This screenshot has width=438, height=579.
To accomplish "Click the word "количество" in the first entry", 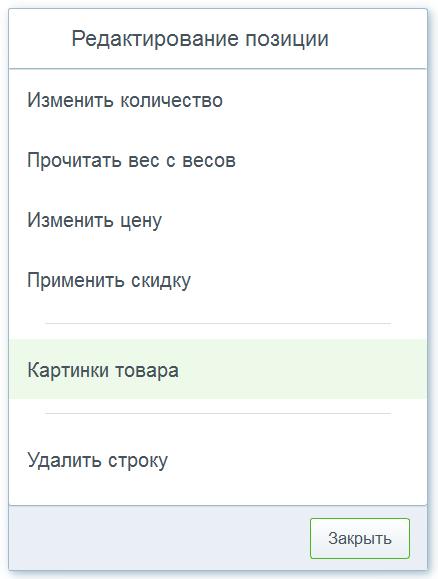I will point(172,100).
